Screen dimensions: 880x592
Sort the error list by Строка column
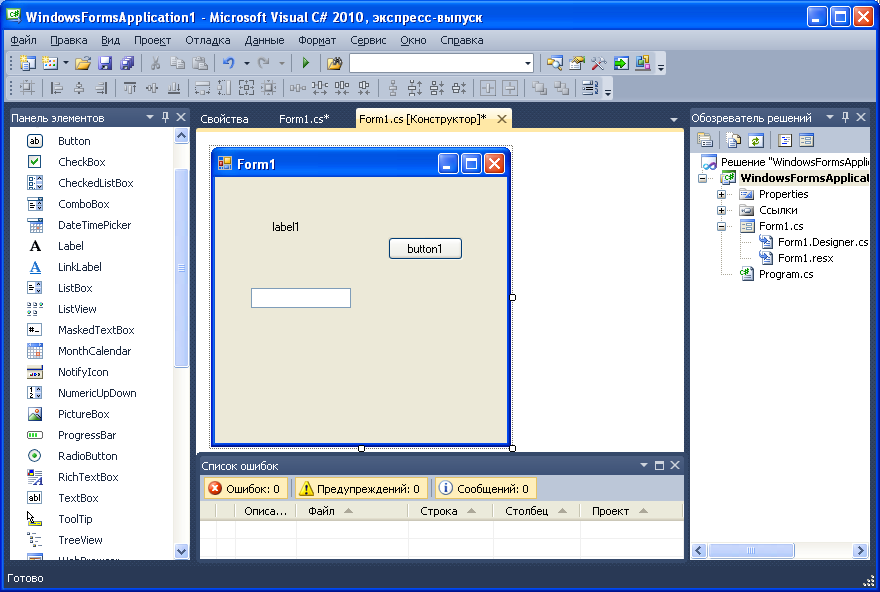451,511
